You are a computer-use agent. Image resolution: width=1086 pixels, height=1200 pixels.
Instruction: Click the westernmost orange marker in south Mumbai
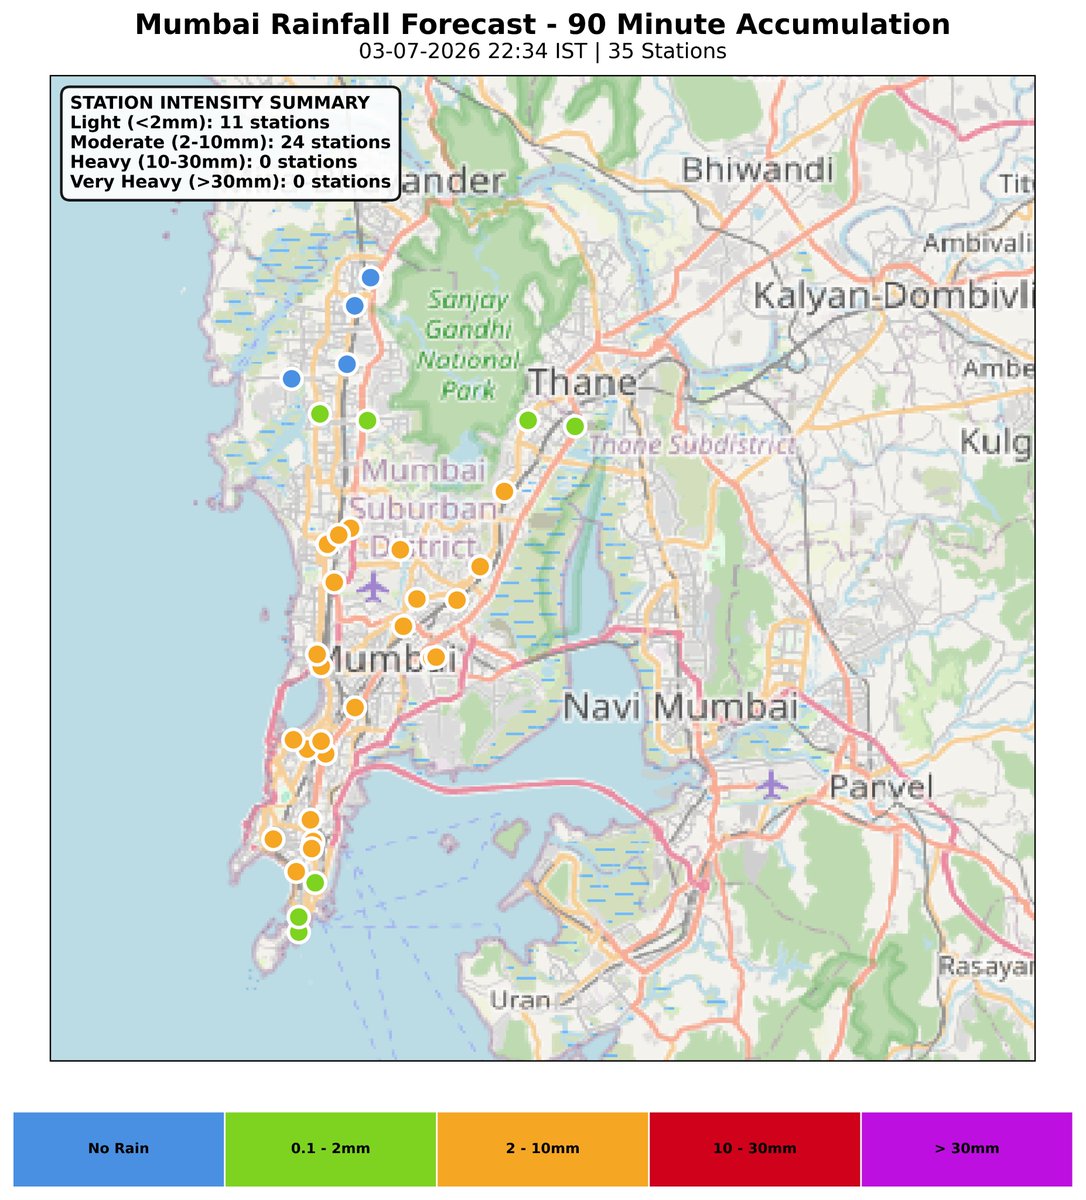(272, 838)
